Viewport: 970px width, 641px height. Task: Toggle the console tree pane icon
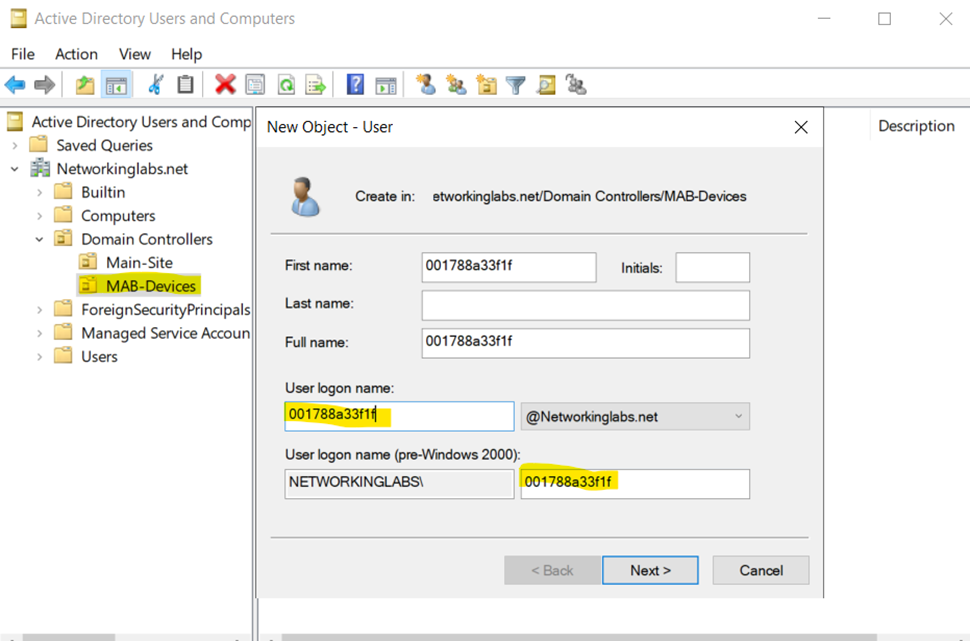116,85
